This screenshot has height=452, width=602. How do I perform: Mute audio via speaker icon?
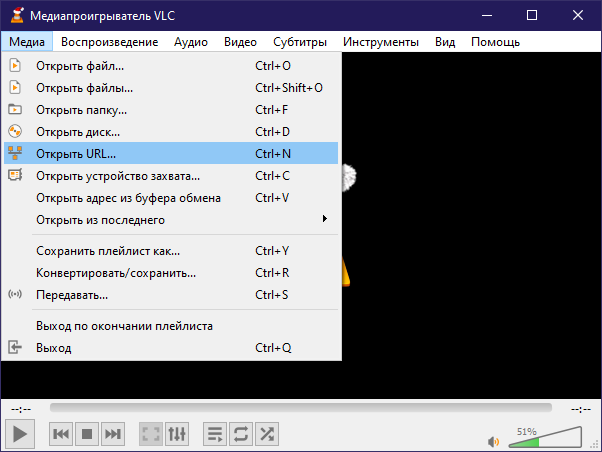pos(493,440)
